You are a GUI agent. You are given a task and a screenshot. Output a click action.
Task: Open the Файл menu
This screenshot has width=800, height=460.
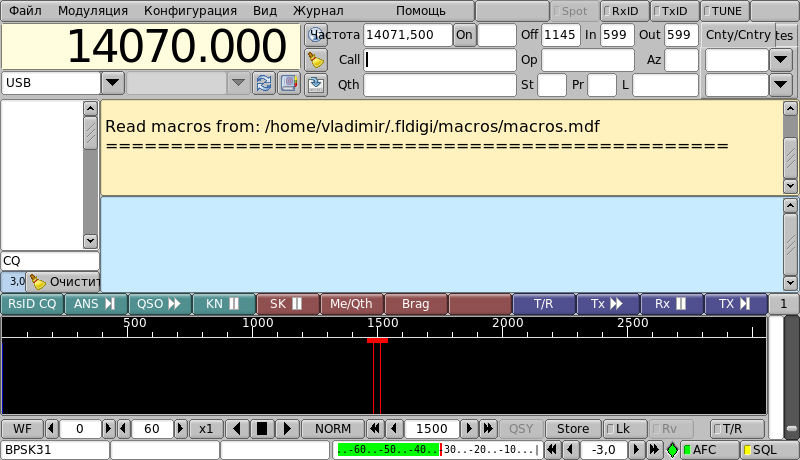coord(26,11)
